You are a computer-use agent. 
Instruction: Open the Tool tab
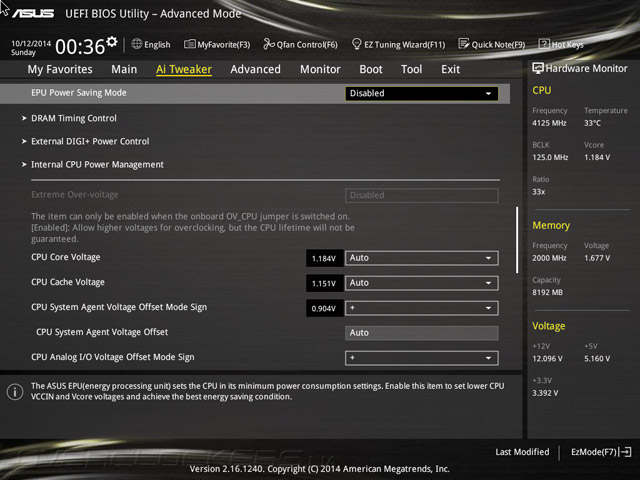(411, 69)
